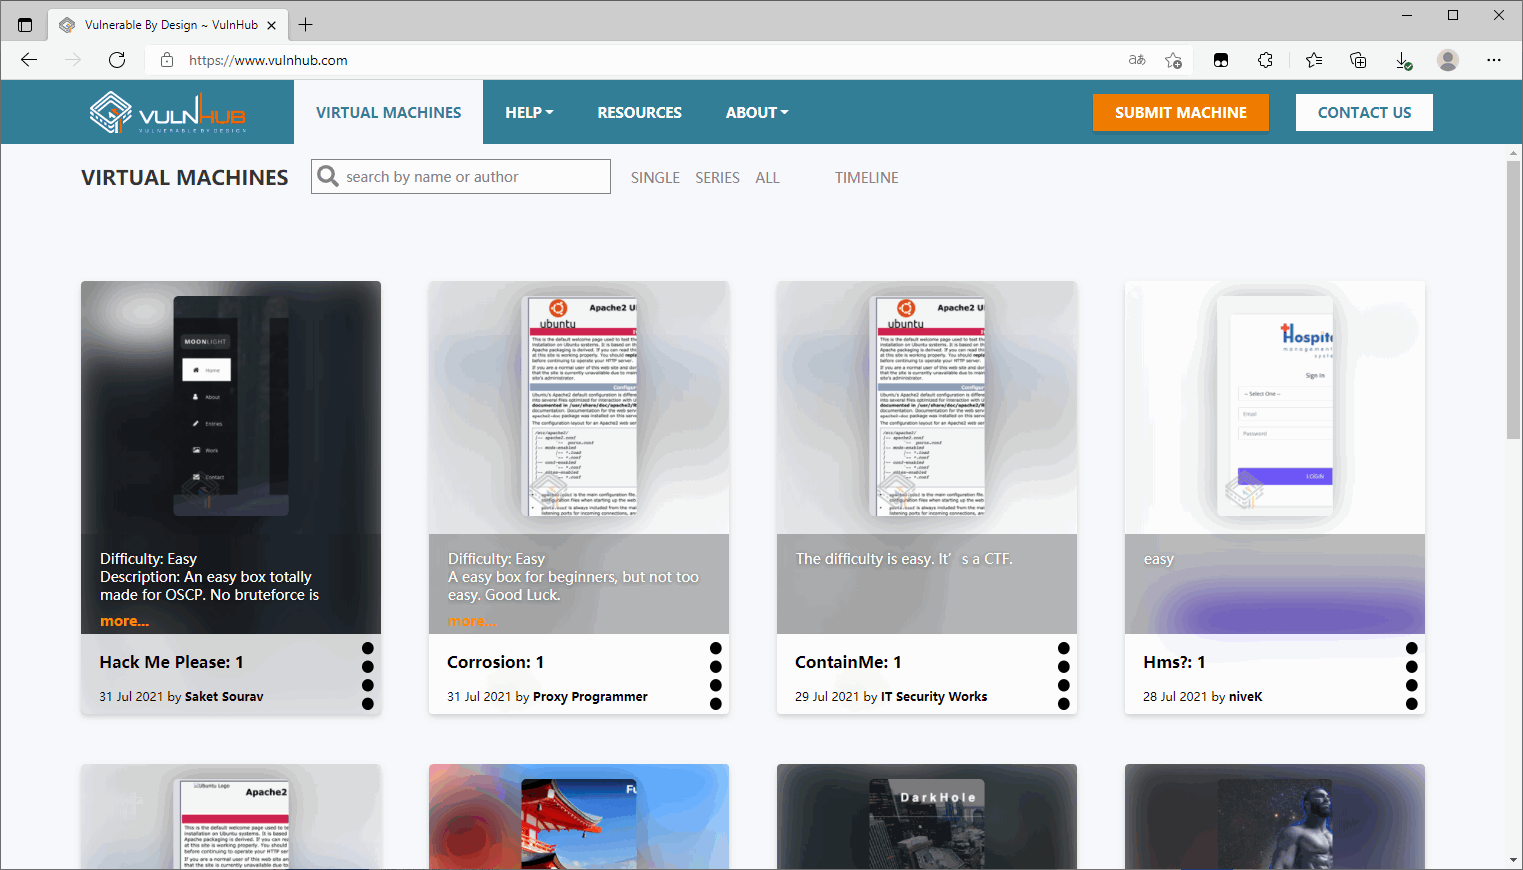Expand the HELP dropdown menu
Viewport: 1523px width, 870px height.
point(529,113)
